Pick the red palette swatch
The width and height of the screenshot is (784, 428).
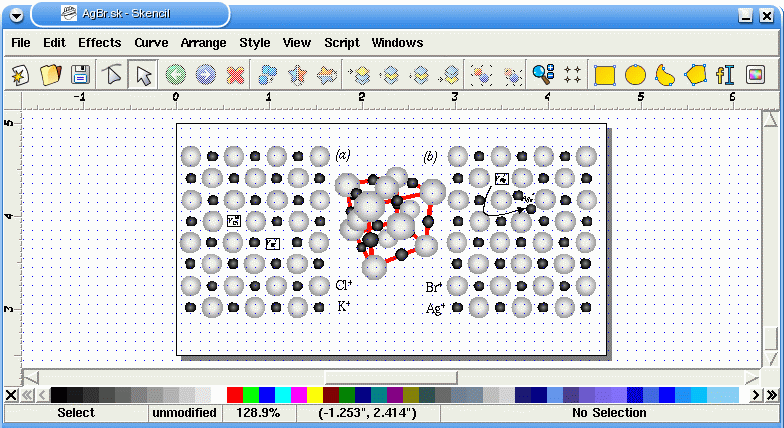tap(234, 395)
